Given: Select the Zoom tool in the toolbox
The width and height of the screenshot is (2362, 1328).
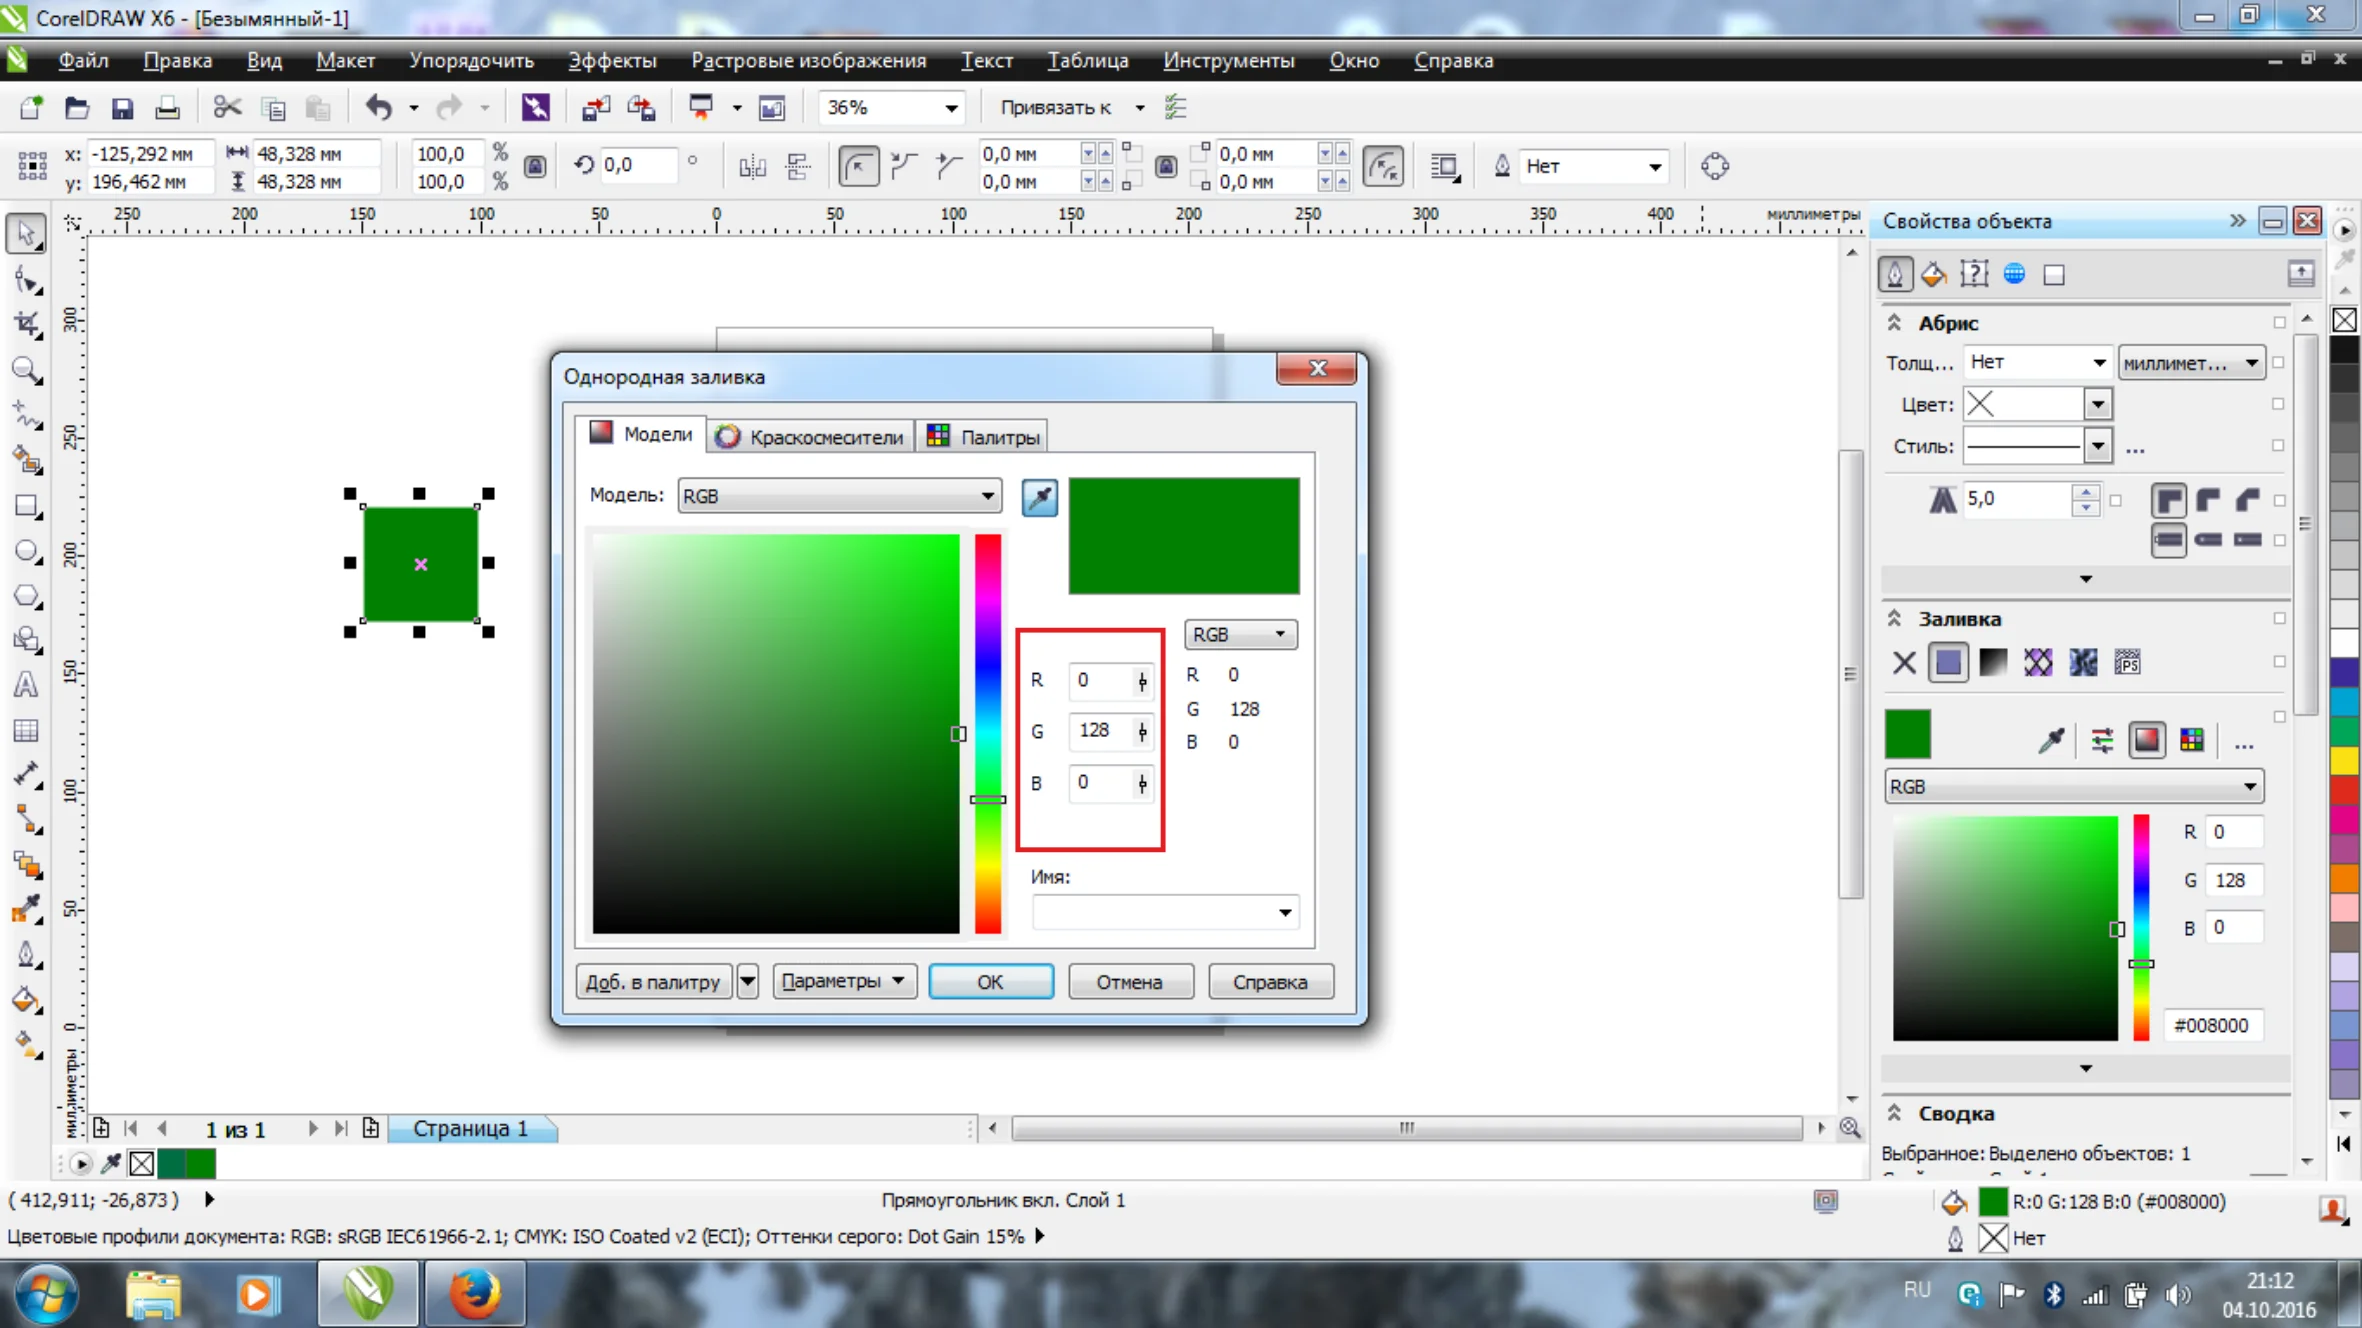Looking at the screenshot, I should click(x=27, y=370).
